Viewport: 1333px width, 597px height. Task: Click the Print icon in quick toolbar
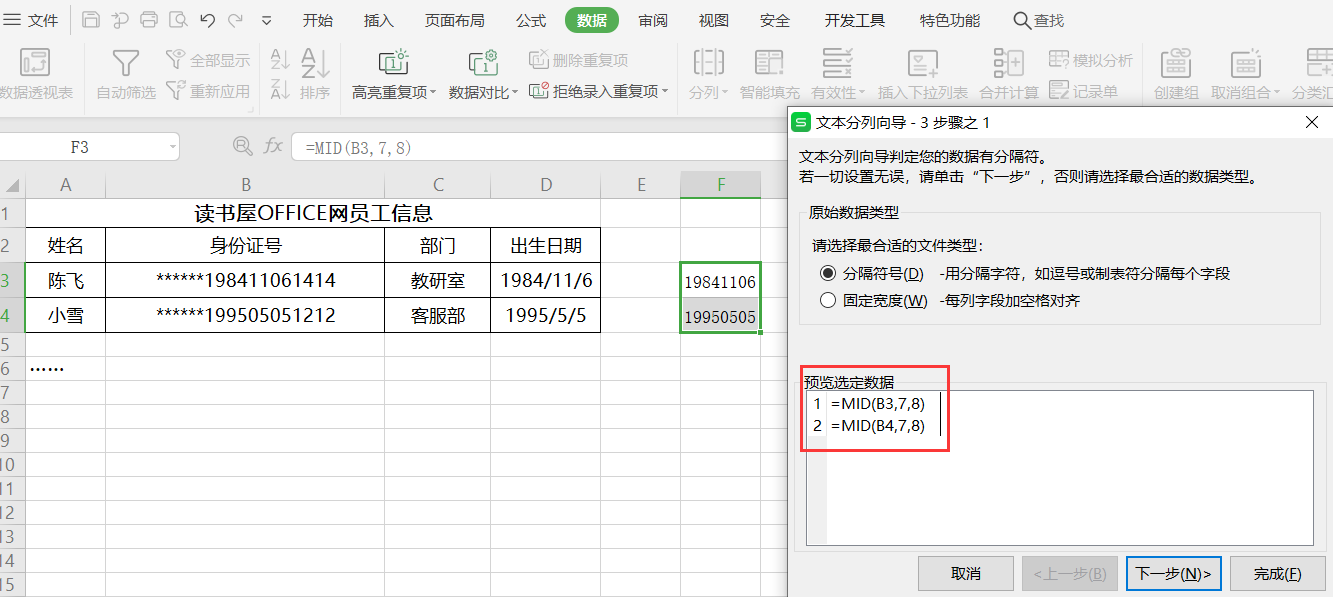(149, 20)
